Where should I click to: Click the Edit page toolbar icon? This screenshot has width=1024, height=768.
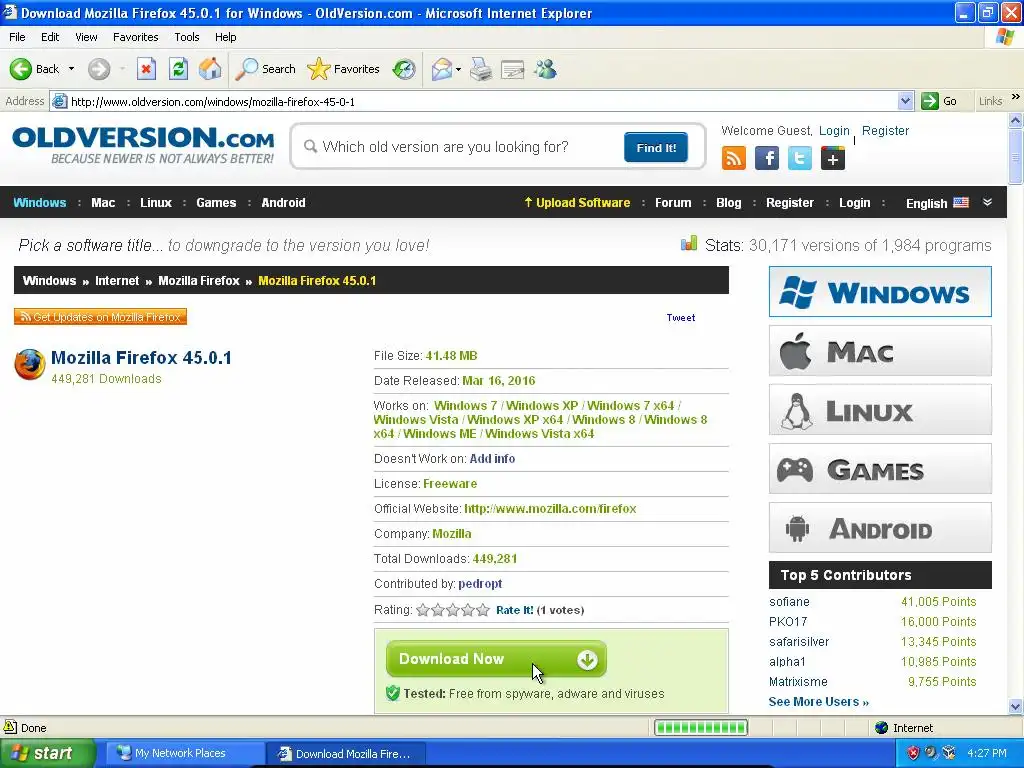[x=513, y=69]
